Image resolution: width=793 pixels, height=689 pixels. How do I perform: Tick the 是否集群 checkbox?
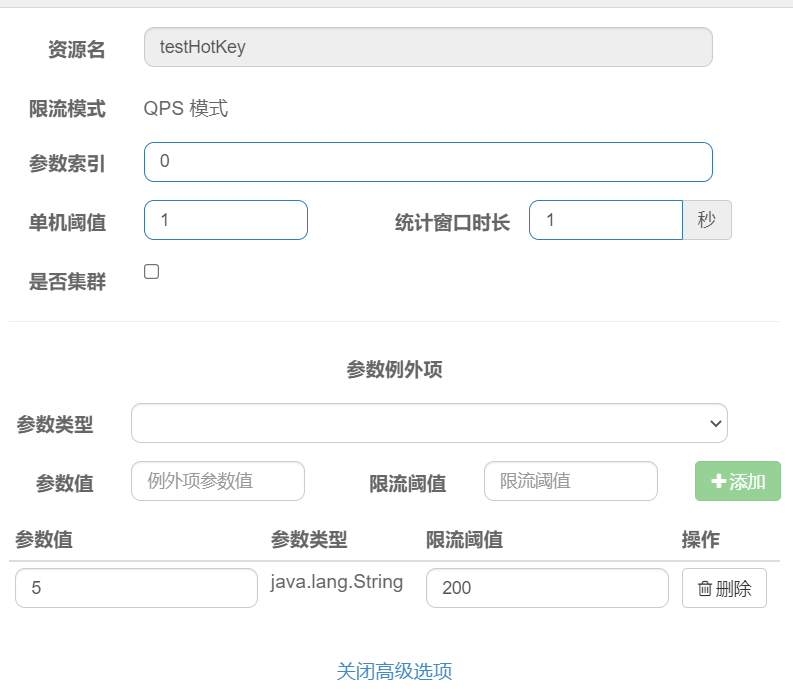click(151, 272)
